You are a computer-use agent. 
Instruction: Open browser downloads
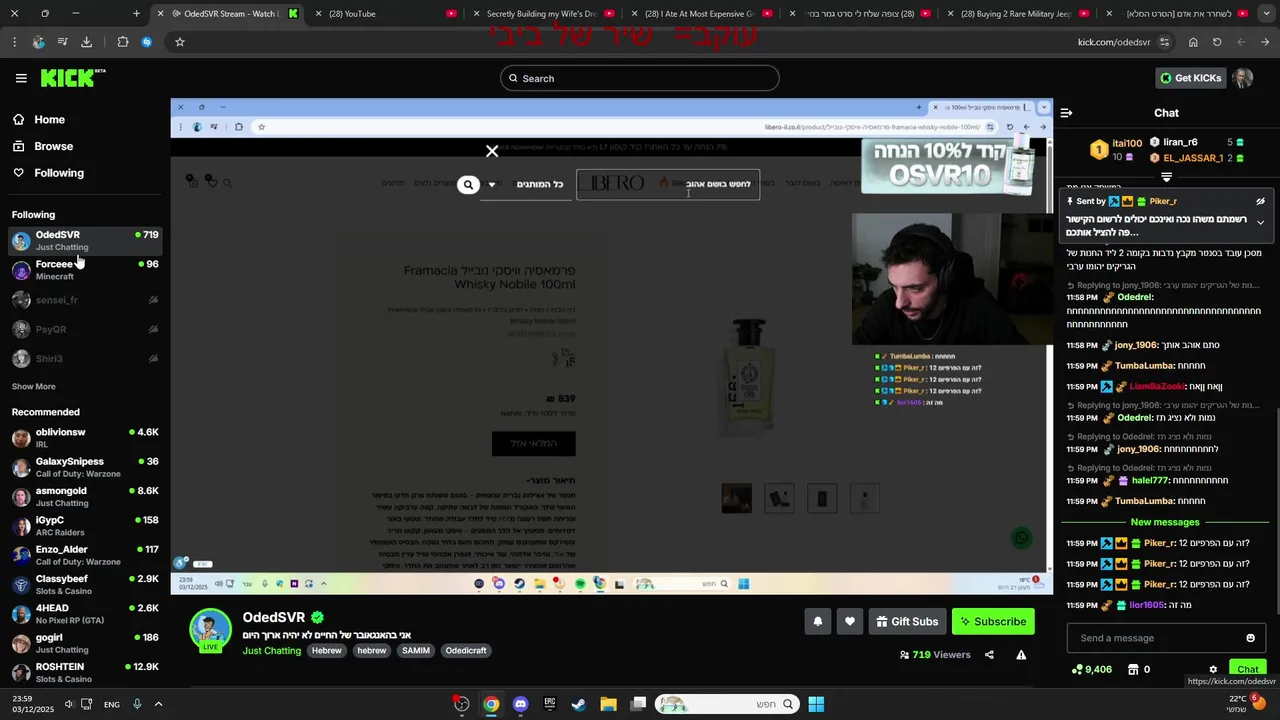(86, 42)
